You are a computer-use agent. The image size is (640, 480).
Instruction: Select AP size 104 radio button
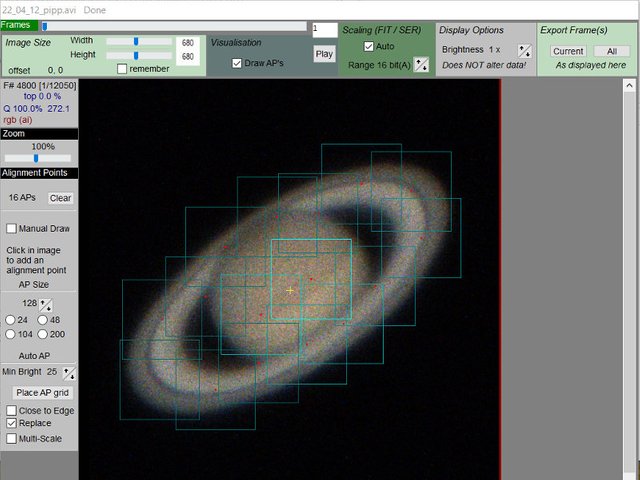click(10, 334)
